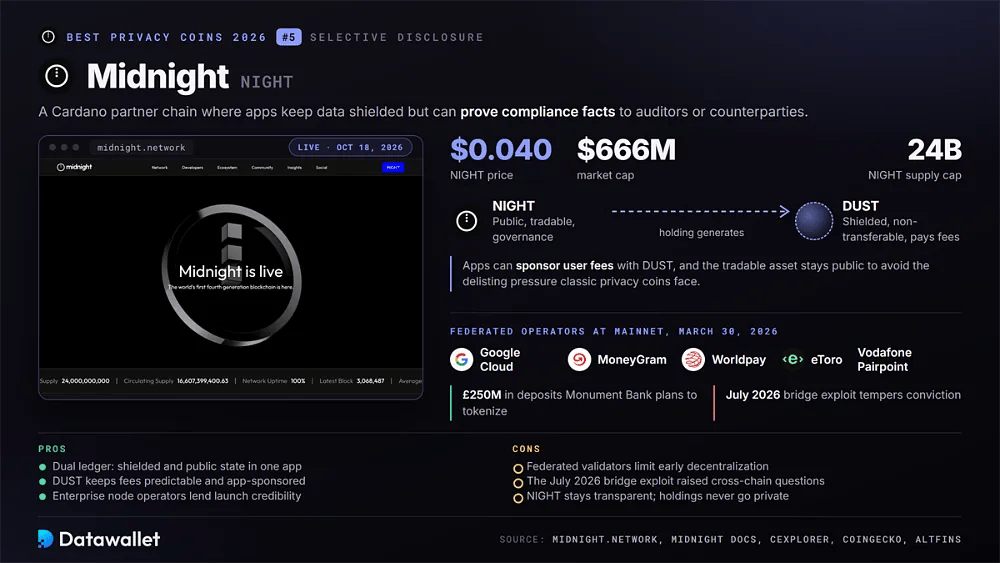Screen dimensions: 1000x563
Task: Open the Developers menu item
Action: (x=192, y=168)
